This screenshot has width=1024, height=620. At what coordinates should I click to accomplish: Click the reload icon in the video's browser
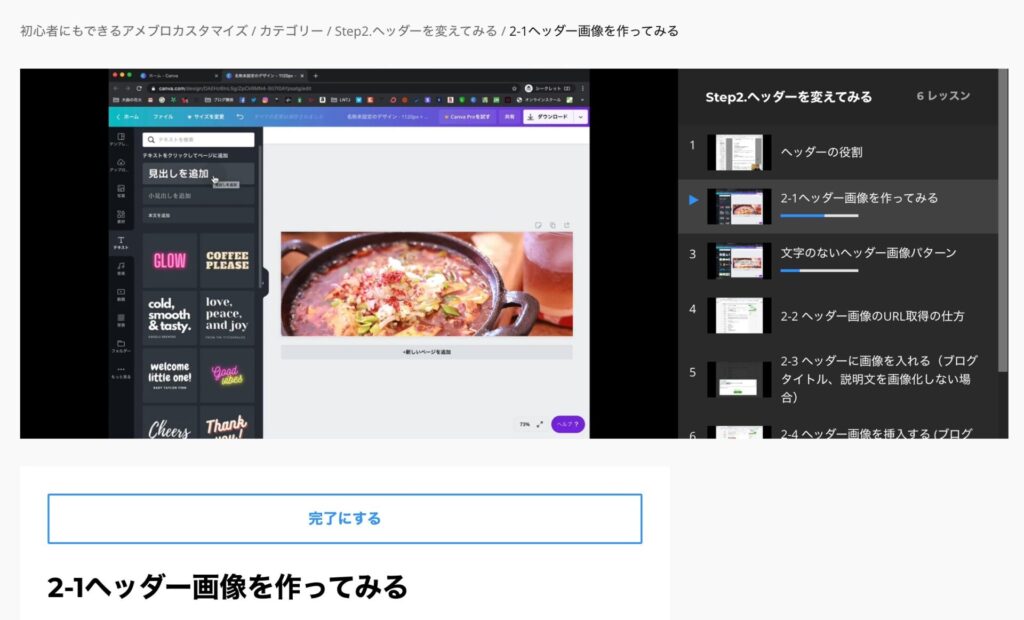click(139, 88)
